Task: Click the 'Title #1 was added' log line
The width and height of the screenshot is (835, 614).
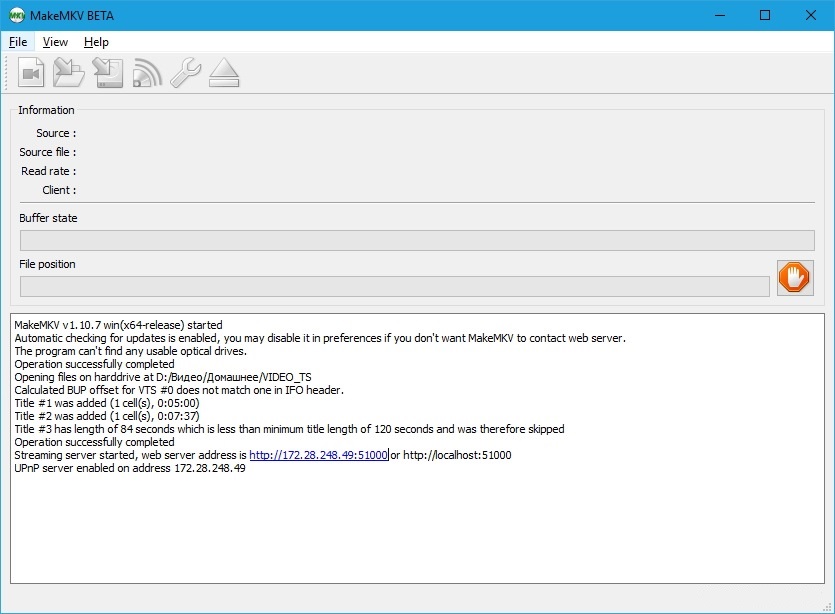Action: tap(107, 403)
